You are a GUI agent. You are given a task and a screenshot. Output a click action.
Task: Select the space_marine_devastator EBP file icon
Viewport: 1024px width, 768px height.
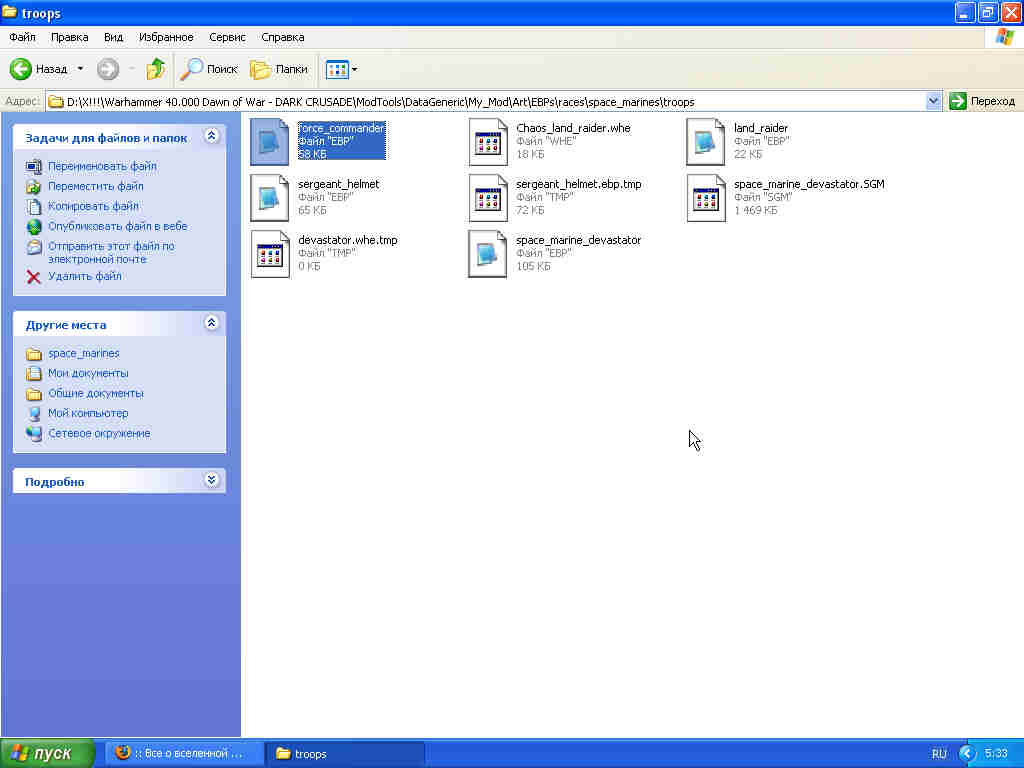point(487,253)
